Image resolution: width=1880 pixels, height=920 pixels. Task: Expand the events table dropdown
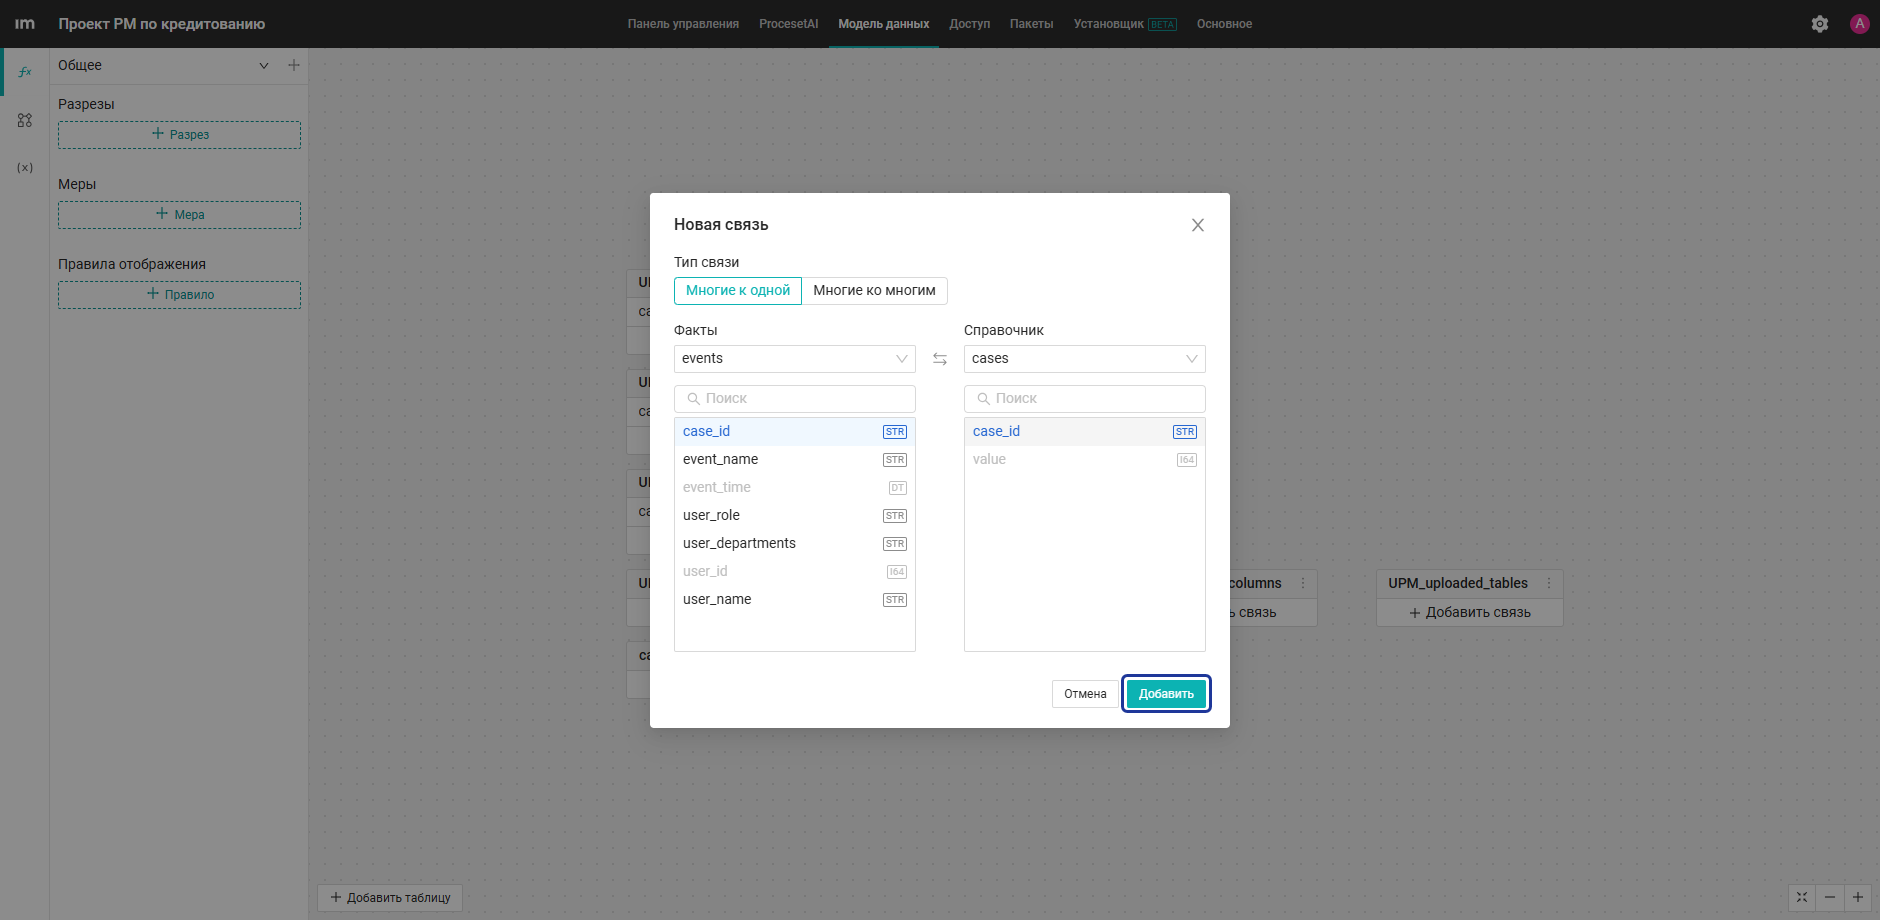(x=795, y=359)
